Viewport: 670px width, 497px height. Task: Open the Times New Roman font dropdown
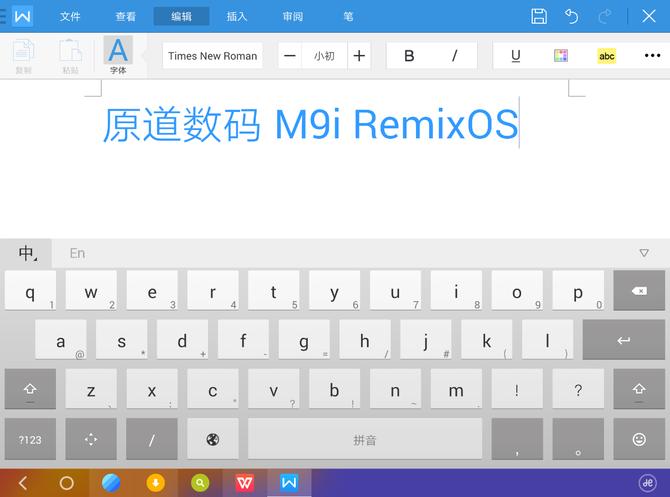point(212,56)
